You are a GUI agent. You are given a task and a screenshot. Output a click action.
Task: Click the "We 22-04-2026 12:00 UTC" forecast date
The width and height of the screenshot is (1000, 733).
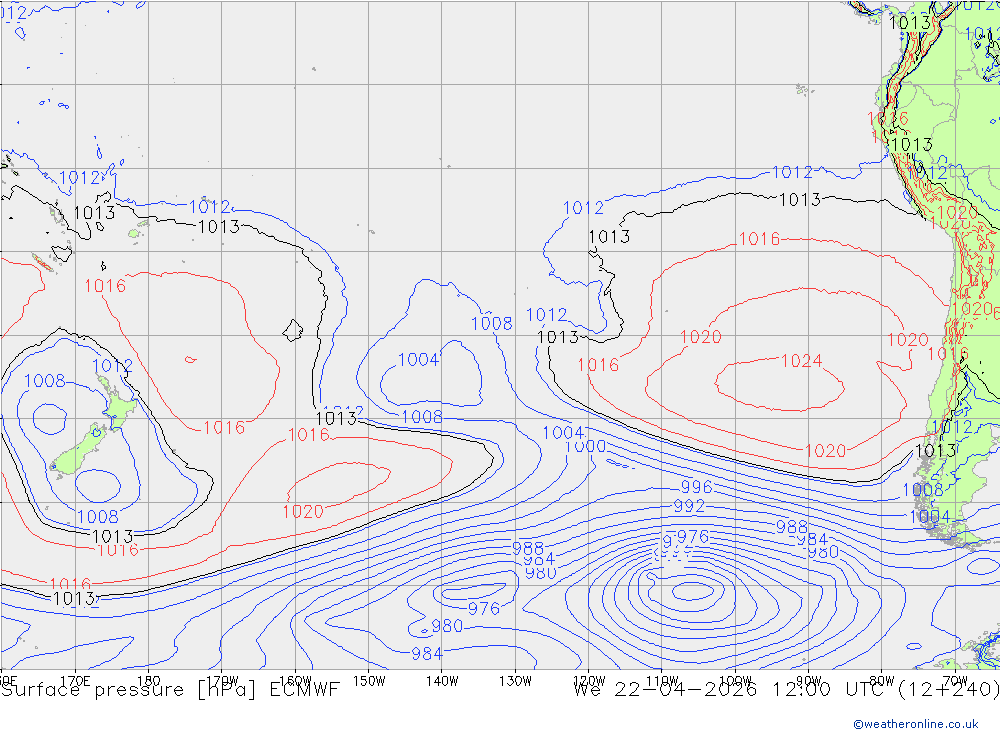click(732, 690)
